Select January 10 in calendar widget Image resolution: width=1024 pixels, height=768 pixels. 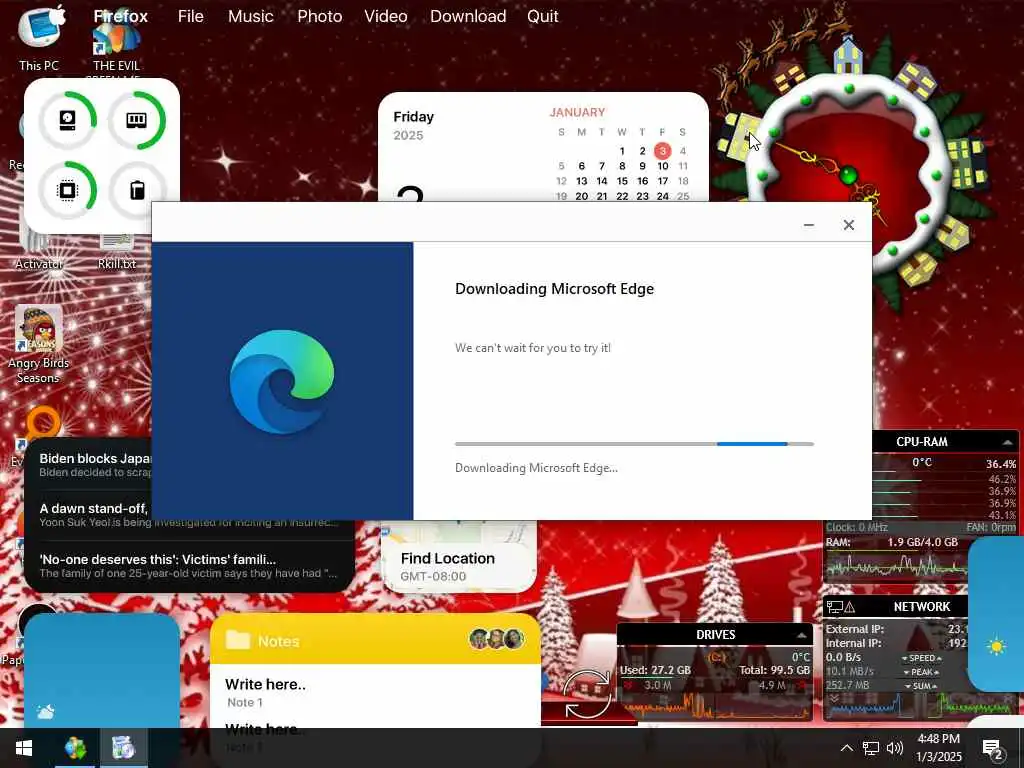(x=662, y=166)
